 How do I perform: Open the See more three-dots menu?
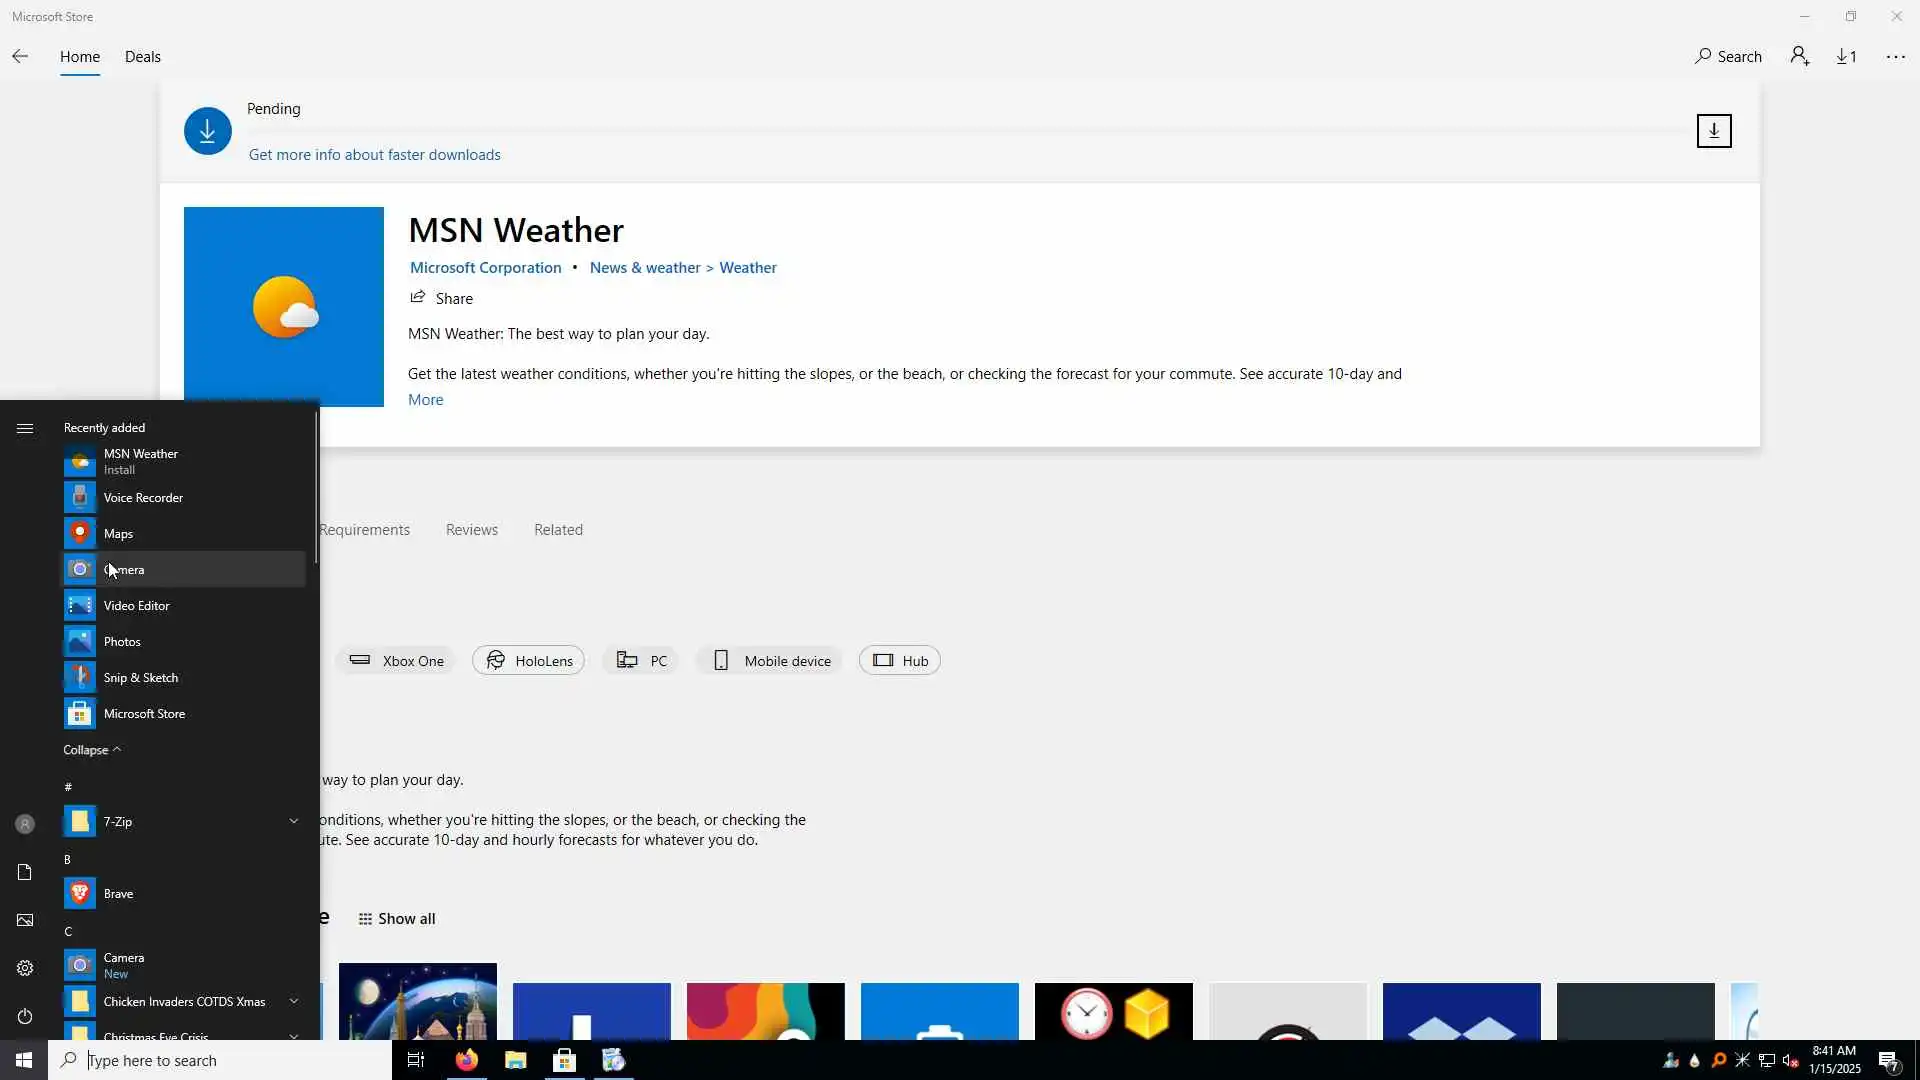(x=1895, y=56)
